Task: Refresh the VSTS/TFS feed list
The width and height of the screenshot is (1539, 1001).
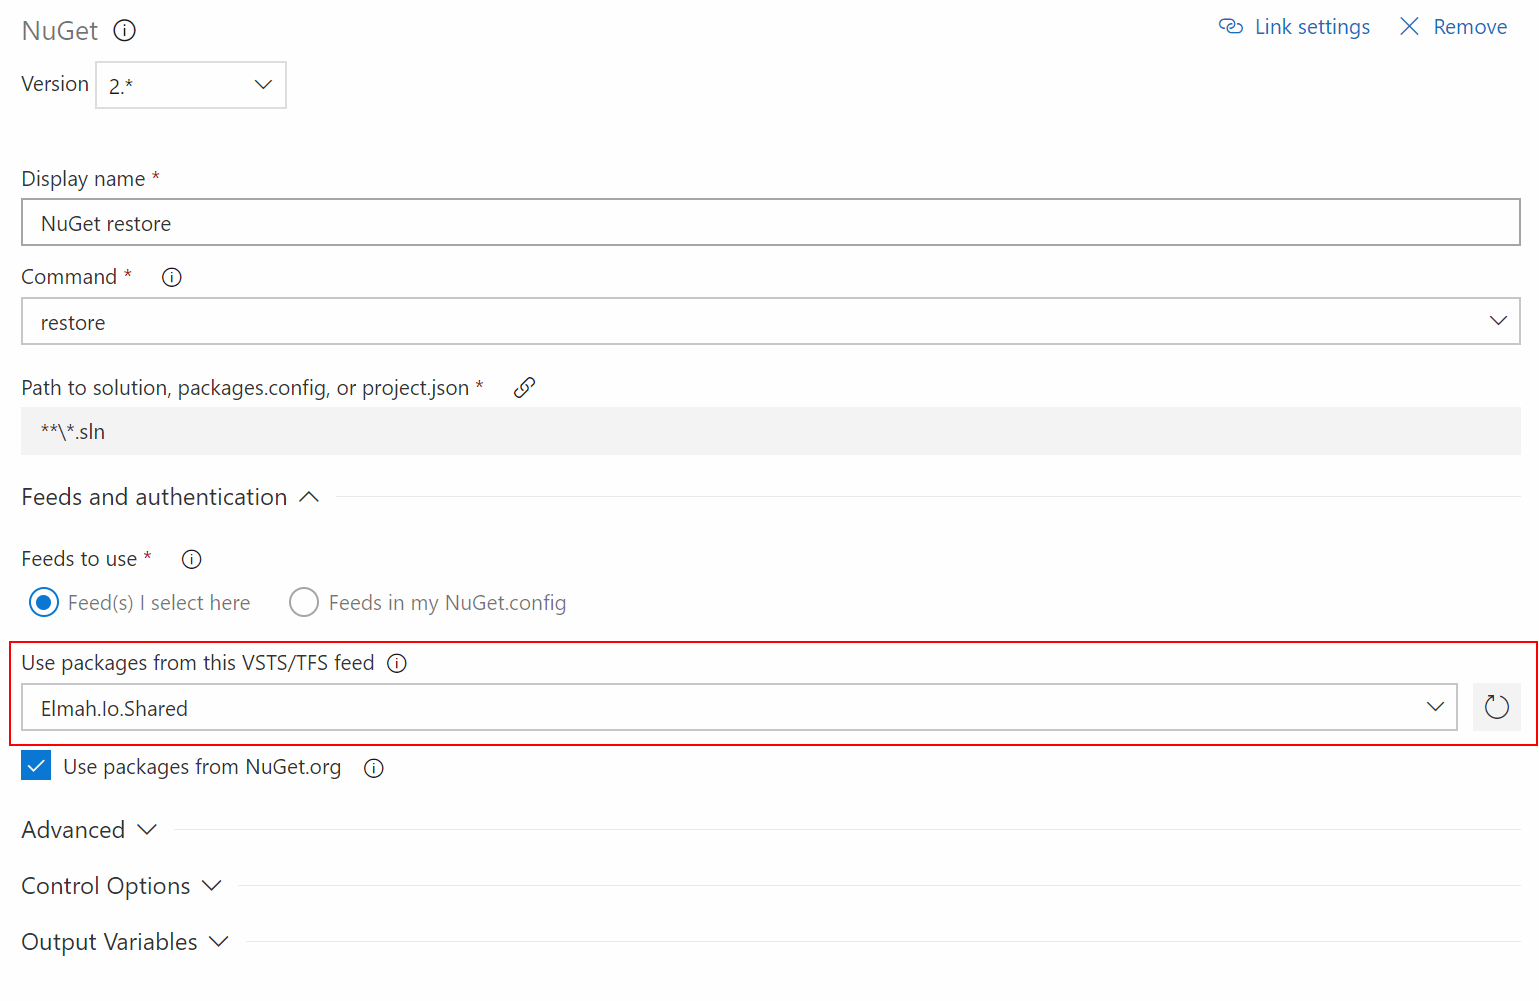Action: point(1496,707)
